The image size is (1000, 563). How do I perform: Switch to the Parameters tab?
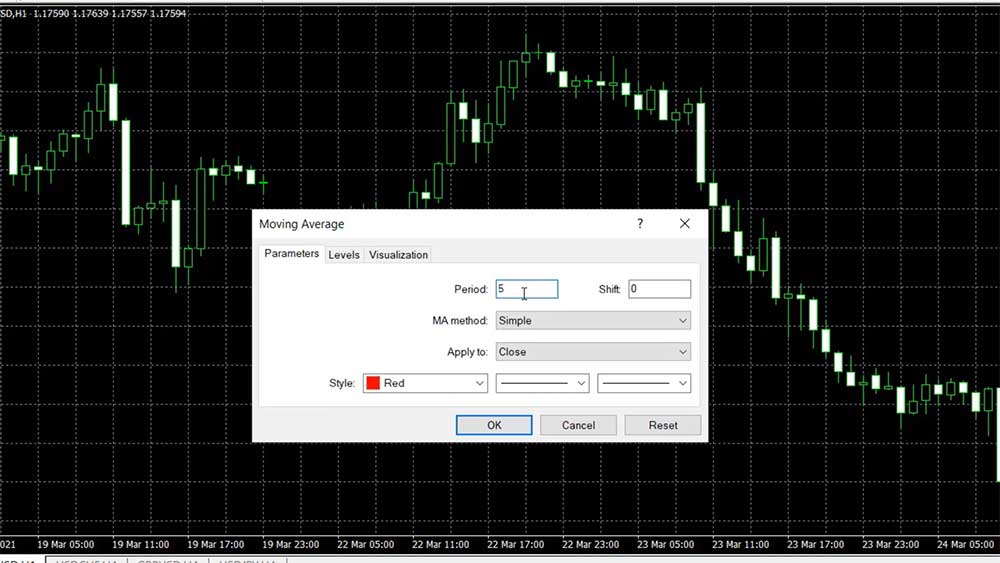[x=291, y=254]
